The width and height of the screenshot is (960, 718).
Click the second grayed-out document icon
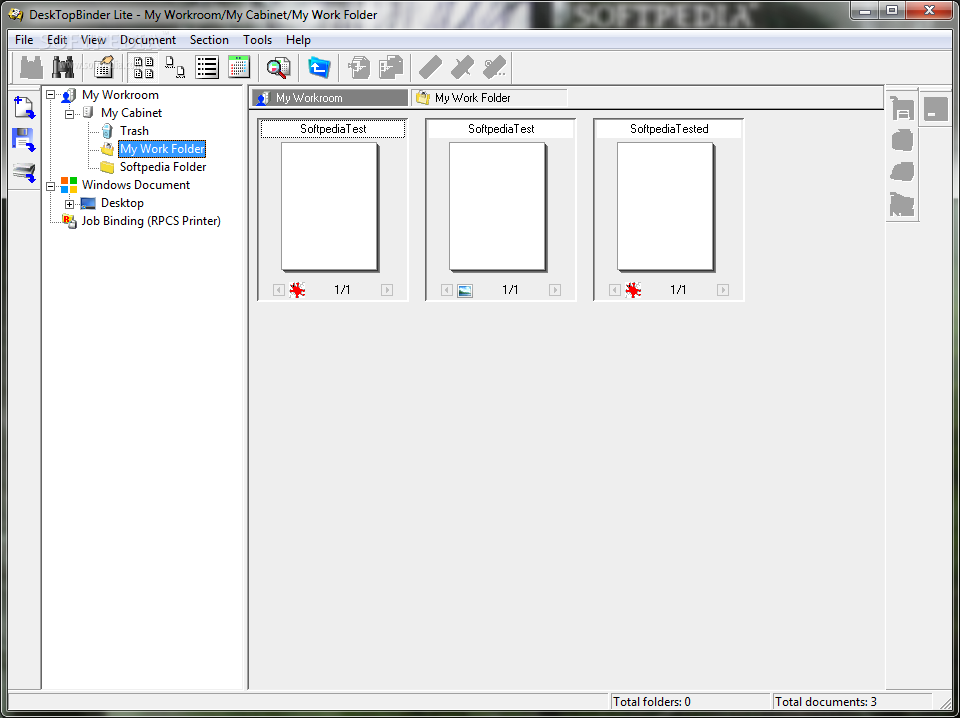(391, 67)
